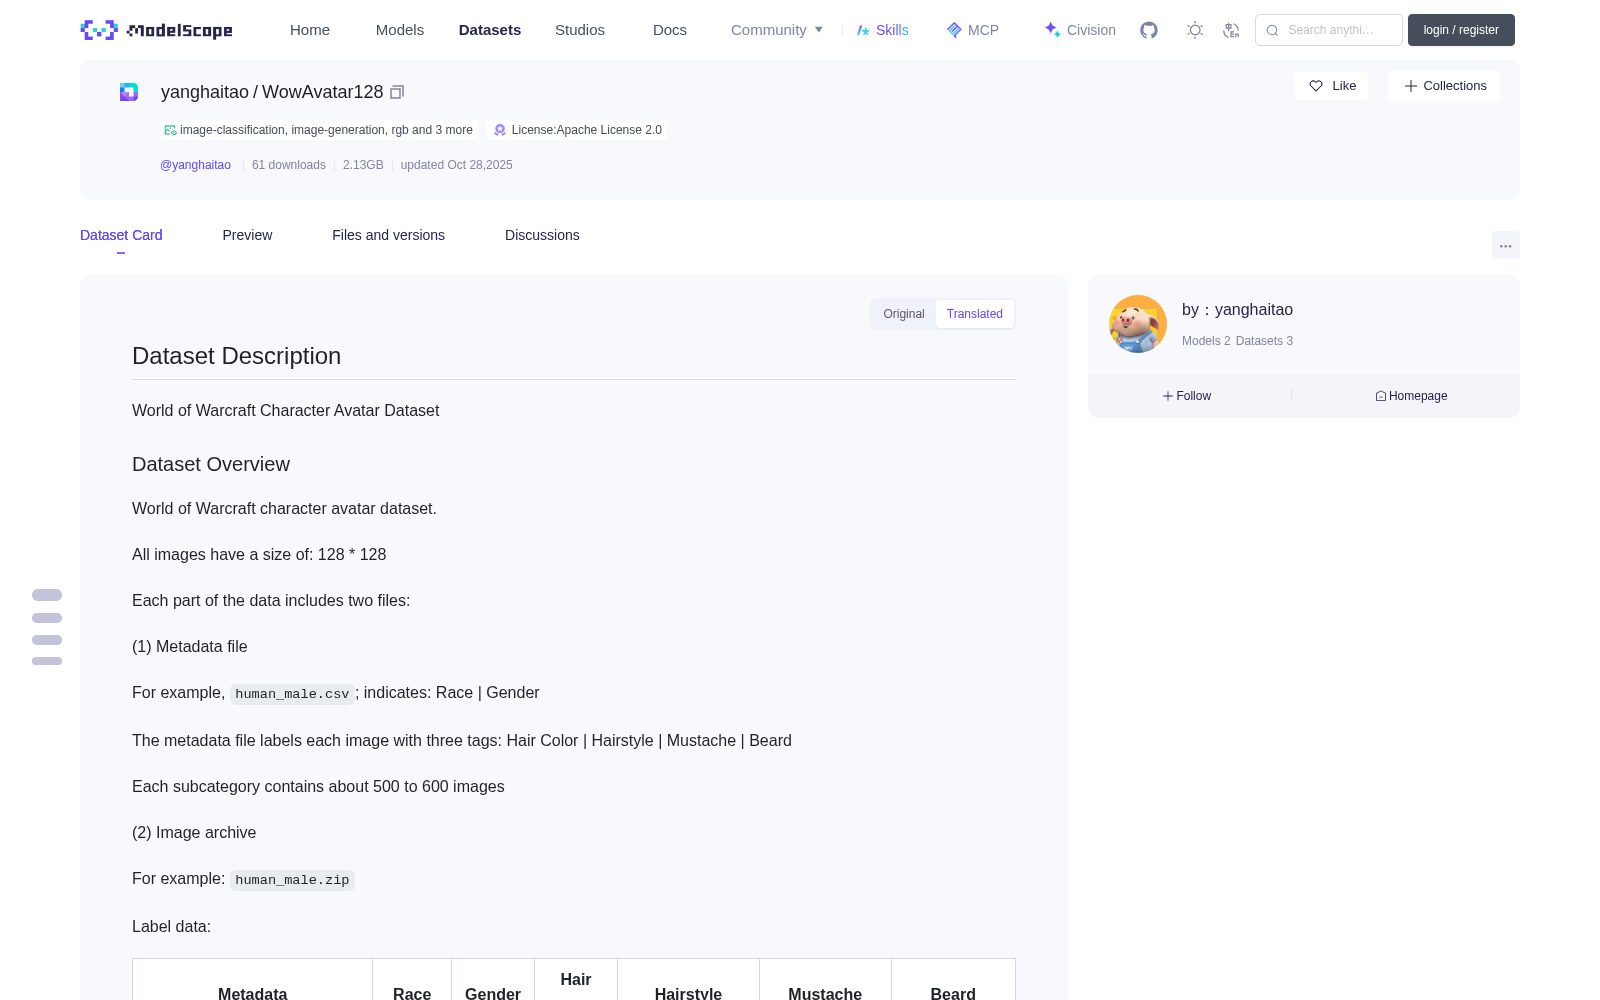Click the license badge icon
This screenshot has height=1000, width=1600.
click(500, 130)
